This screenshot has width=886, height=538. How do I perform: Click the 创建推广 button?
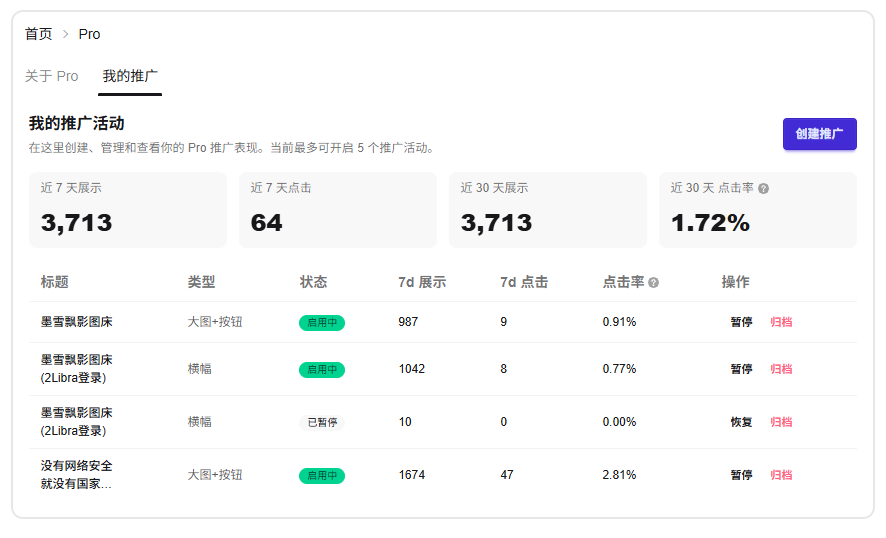click(819, 134)
